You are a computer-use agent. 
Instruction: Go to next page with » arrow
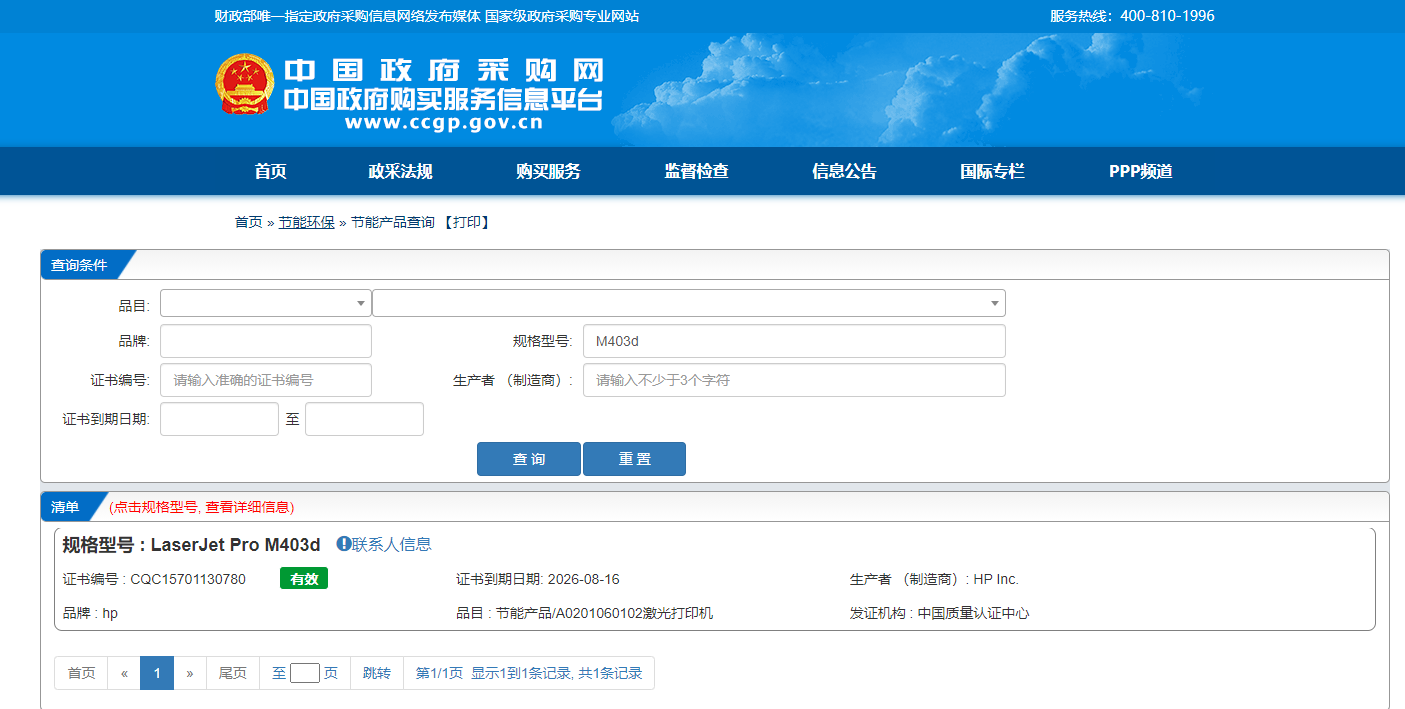point(190,673)
